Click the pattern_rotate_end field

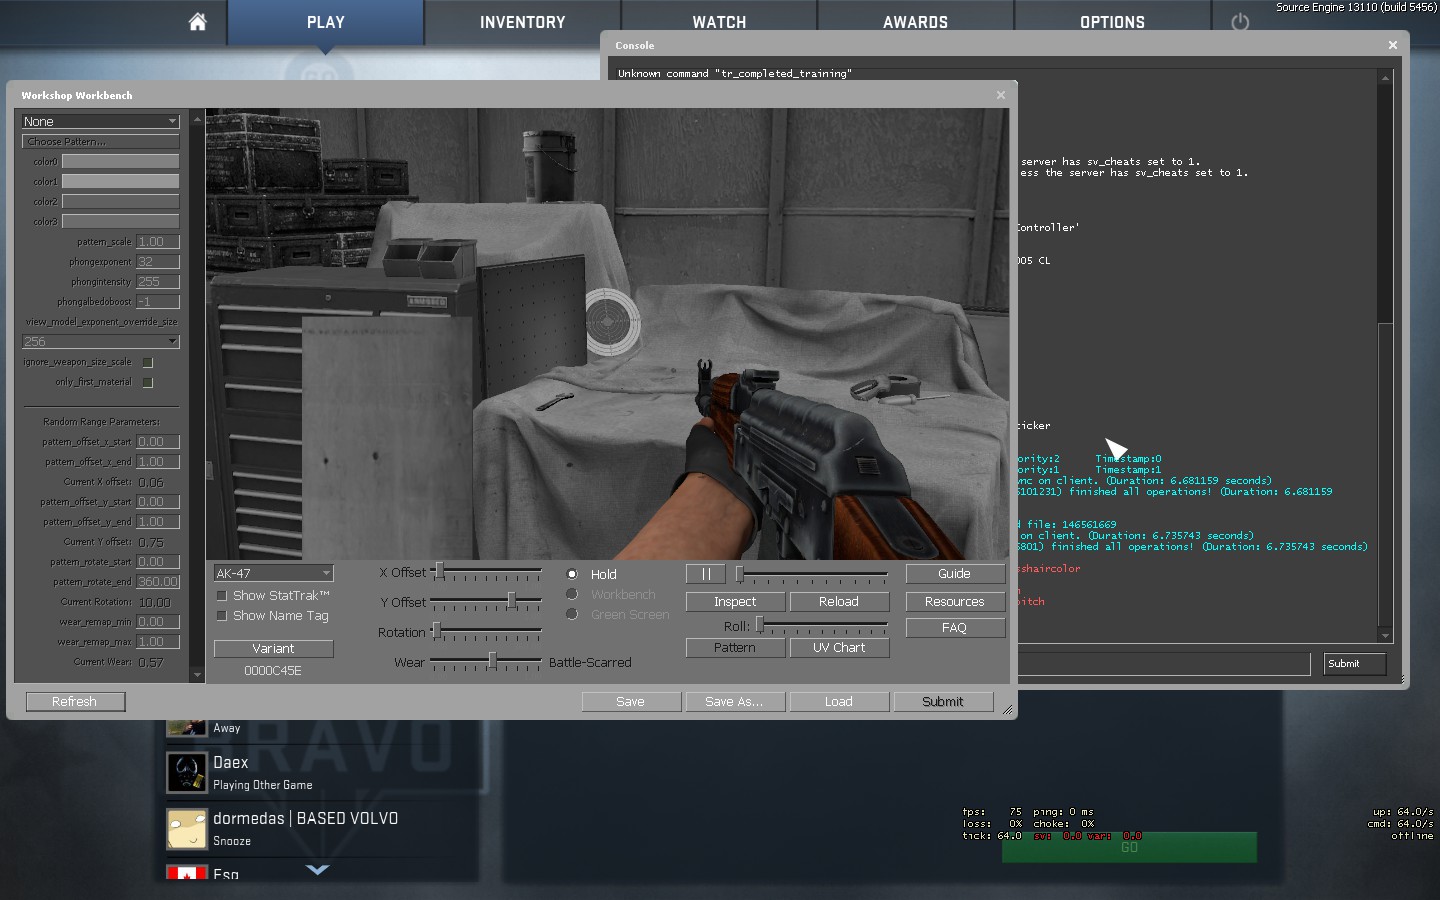click(158, 581)
